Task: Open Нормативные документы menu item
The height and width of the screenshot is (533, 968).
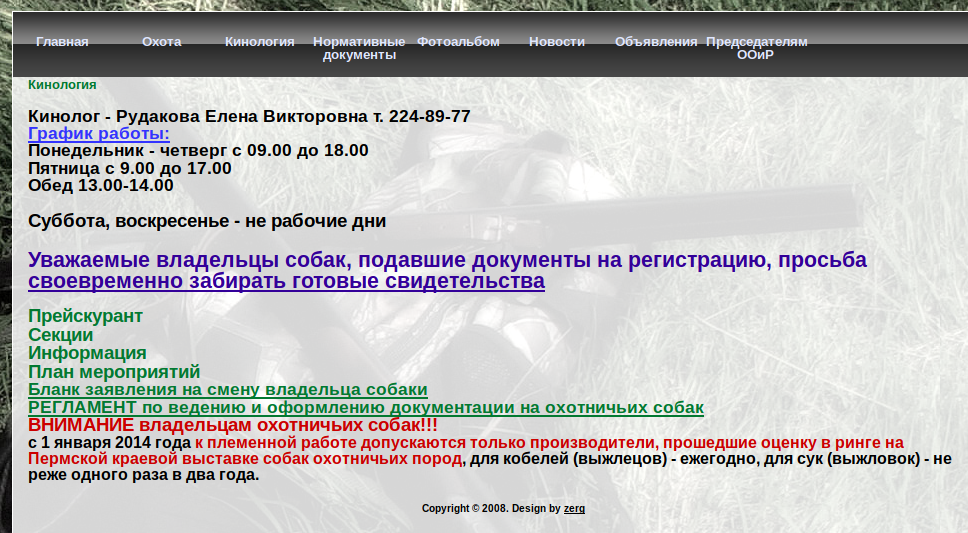Action: (x=359, y=48)
